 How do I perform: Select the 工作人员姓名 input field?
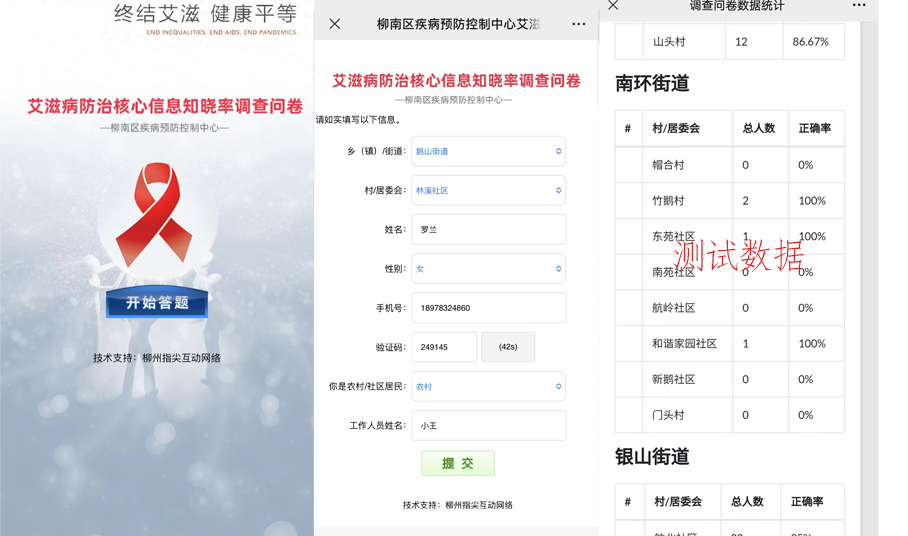click(488, 426)
